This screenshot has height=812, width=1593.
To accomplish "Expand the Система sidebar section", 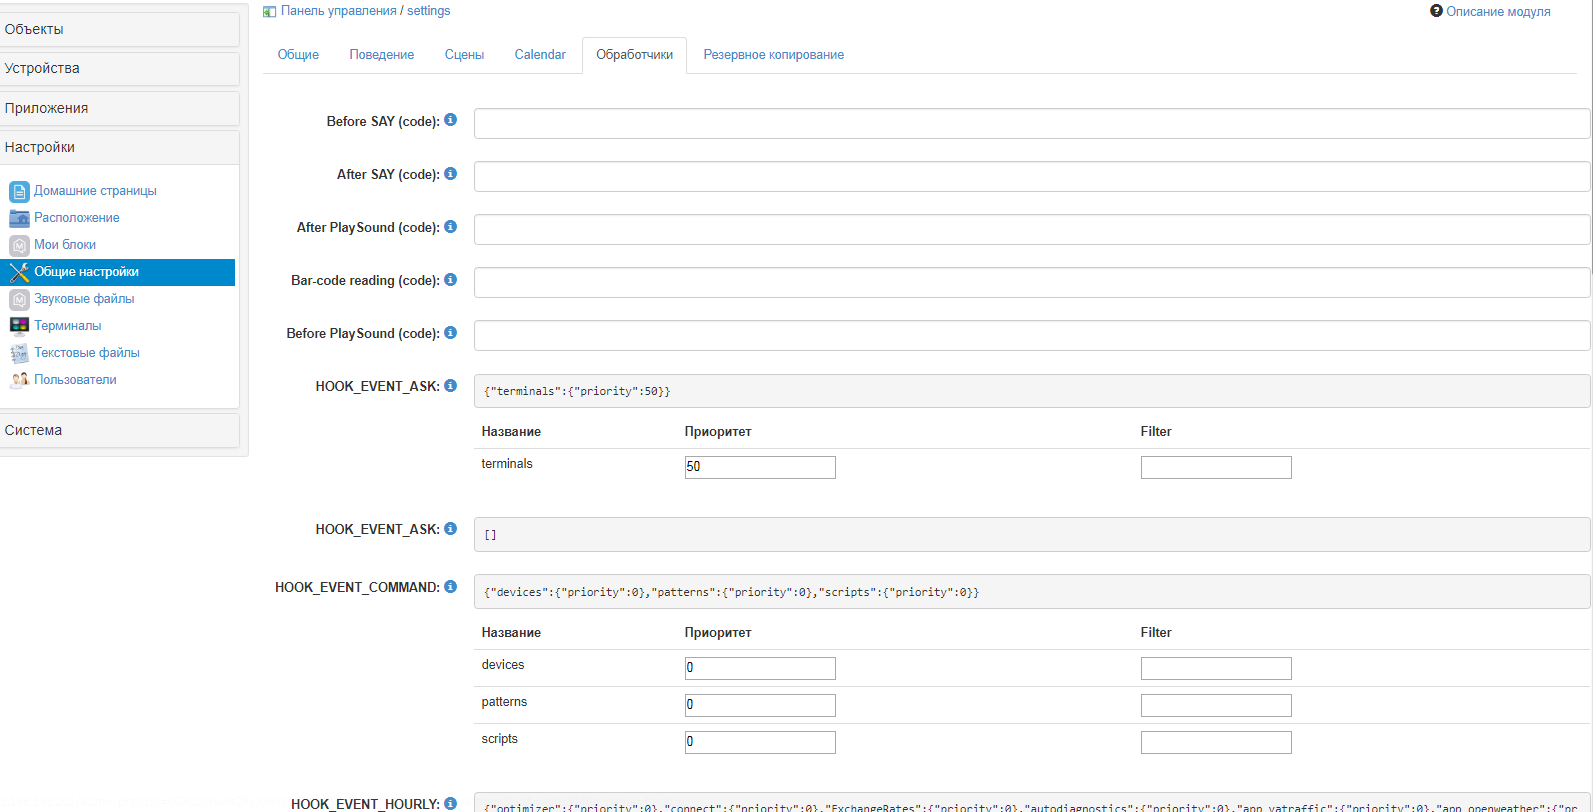I will click(x=119, y=430).
